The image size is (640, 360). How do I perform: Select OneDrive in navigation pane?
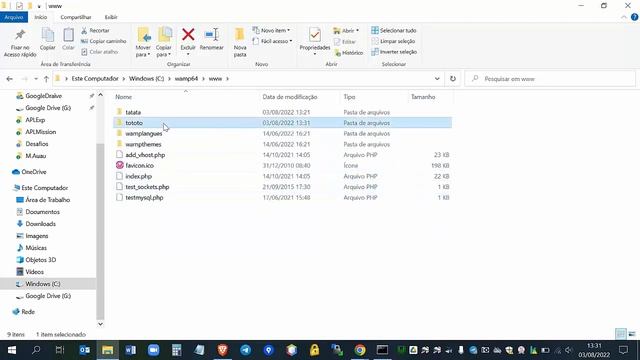(x=33, y=172)
